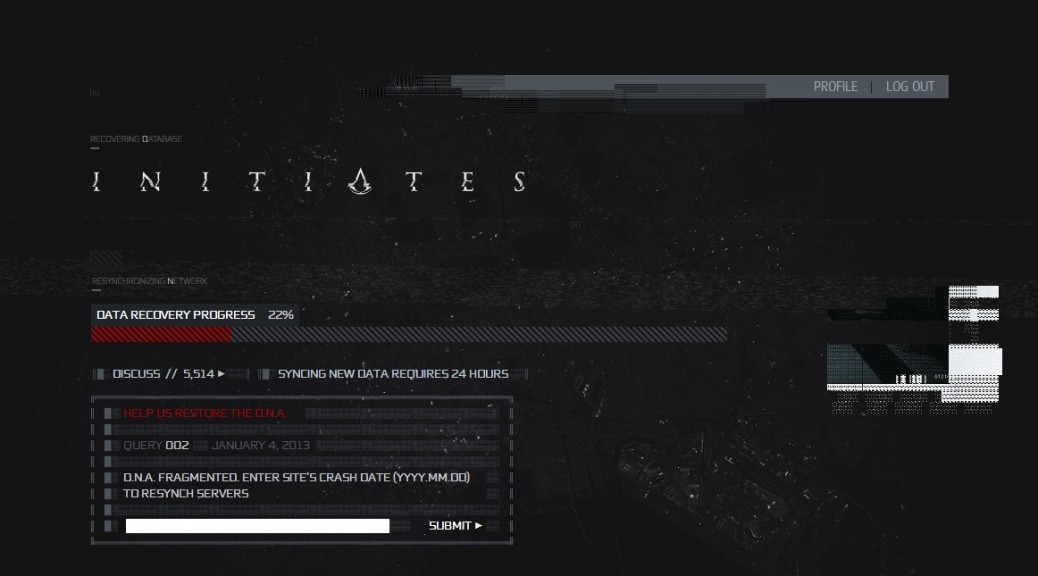Image resolution: width=1038 pixels, height=576 pixels.
Task: Click RECOVERING DATABASE status label
Action: tap(136, 139)
